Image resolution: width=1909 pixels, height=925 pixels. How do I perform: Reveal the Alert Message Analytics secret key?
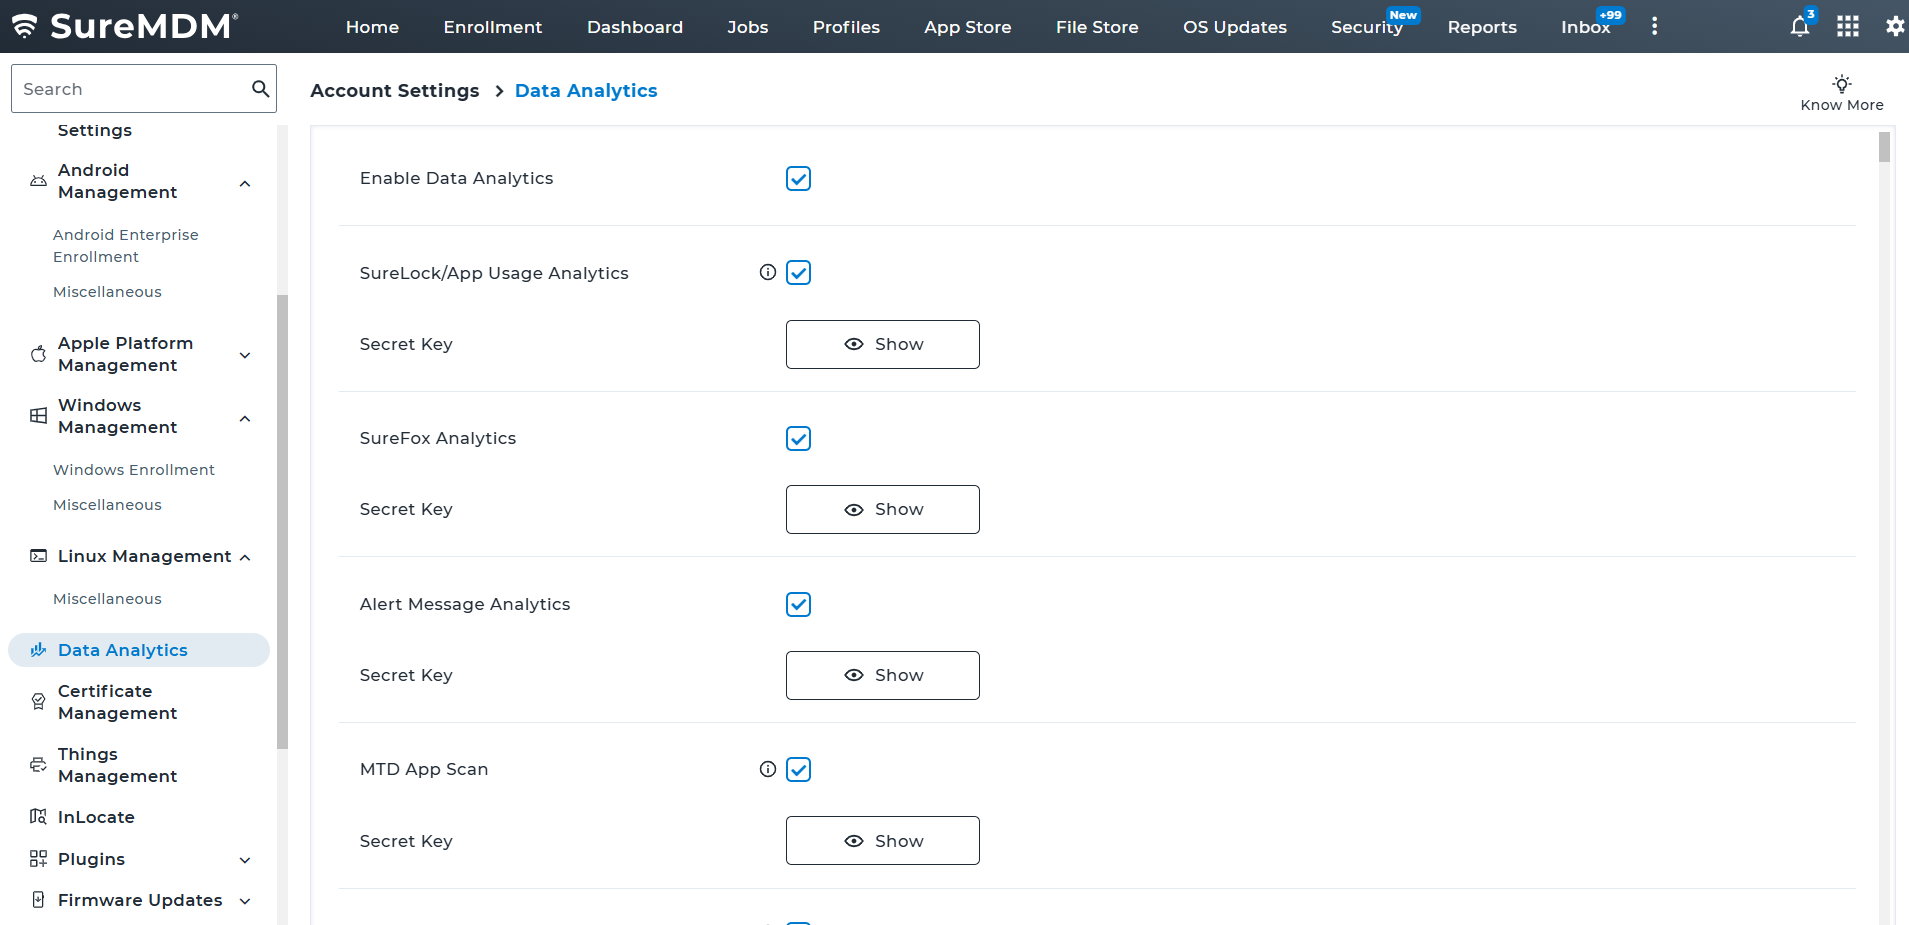click(883, 675)
